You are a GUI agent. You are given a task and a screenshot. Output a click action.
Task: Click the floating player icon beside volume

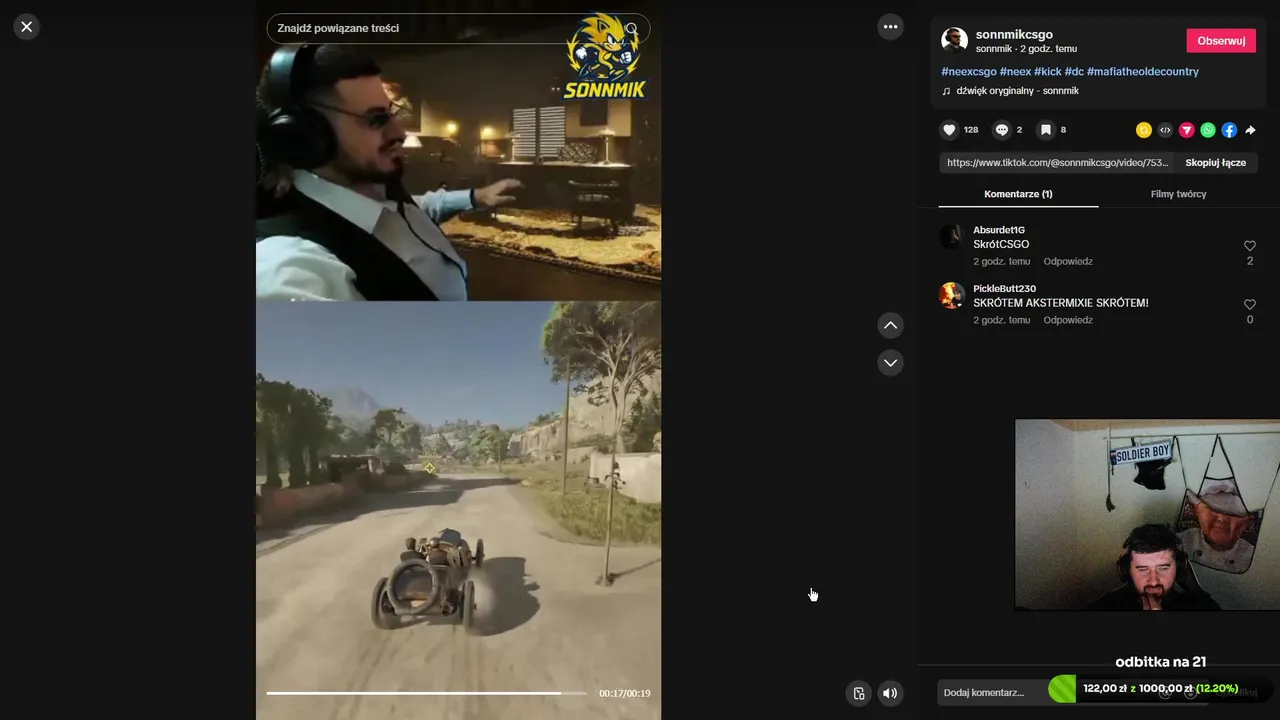pos(858,693)
